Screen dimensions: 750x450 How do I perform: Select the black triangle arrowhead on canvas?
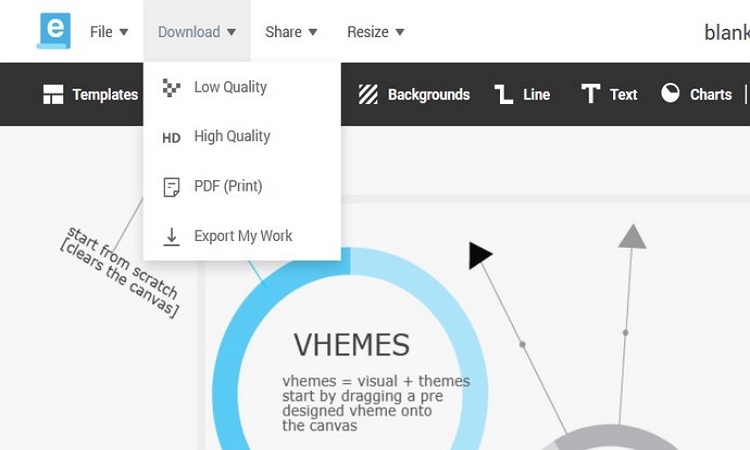point(479,255)
